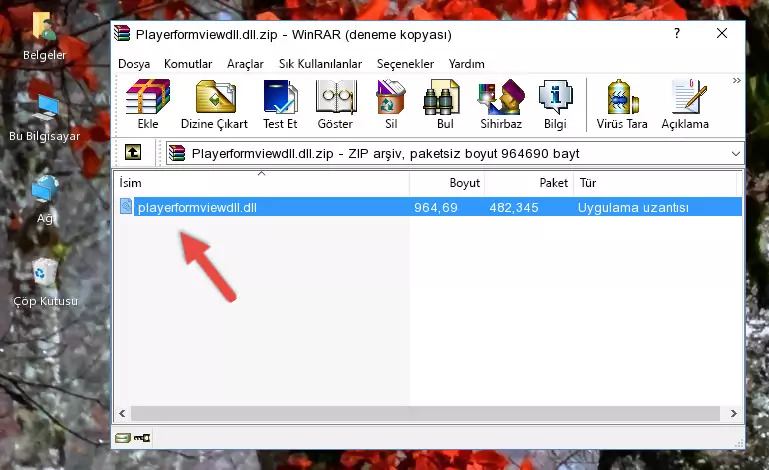This screenshot has width=769, height=470.
Task: Open the Seçenekler menu
Action: click(x=405, y=64)
